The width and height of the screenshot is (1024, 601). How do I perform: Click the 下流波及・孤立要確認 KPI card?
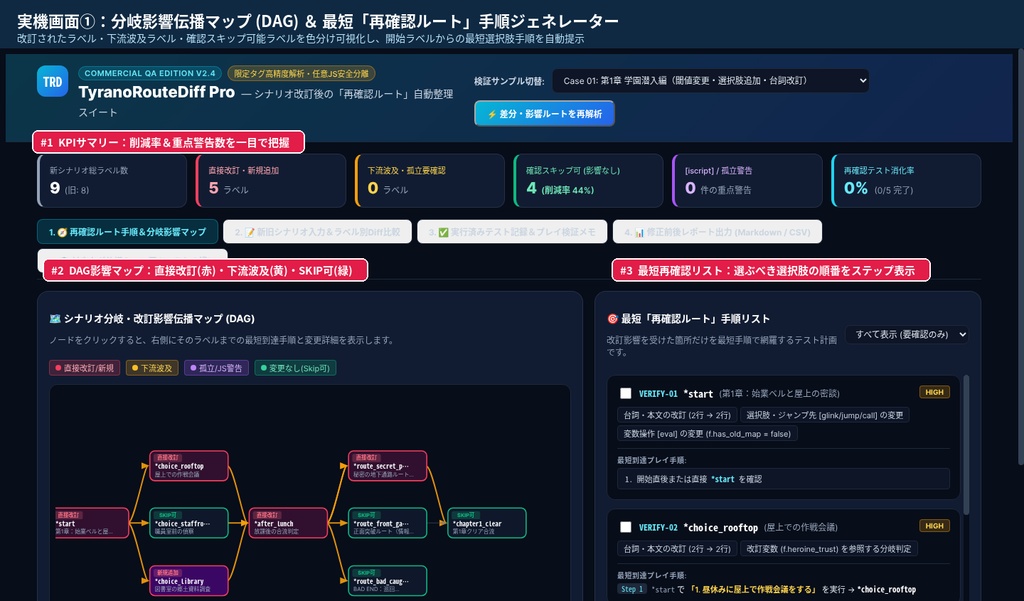tap(430, 181)
